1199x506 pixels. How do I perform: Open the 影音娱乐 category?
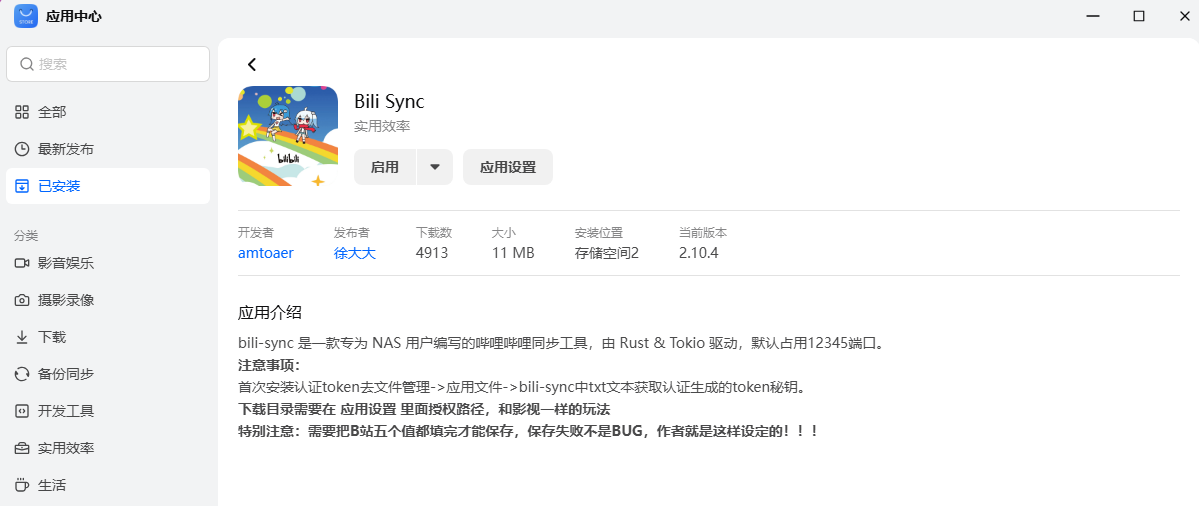coord(108,264)
